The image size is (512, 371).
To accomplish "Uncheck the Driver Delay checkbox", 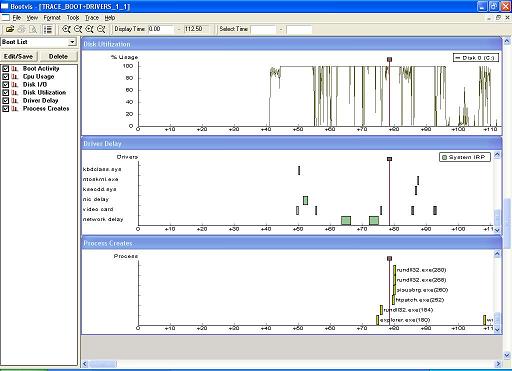I will point(5,101).
